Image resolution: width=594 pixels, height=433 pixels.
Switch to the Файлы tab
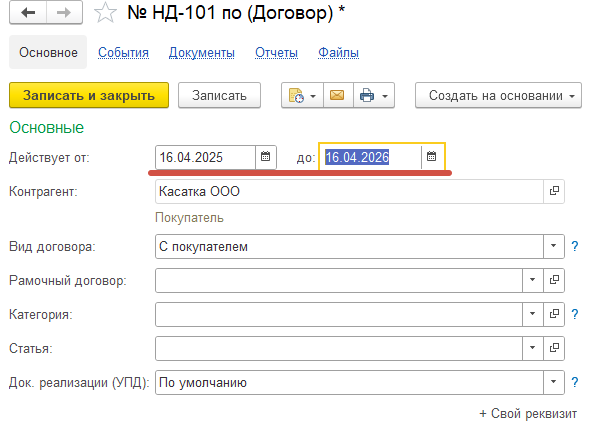[338, 53]
